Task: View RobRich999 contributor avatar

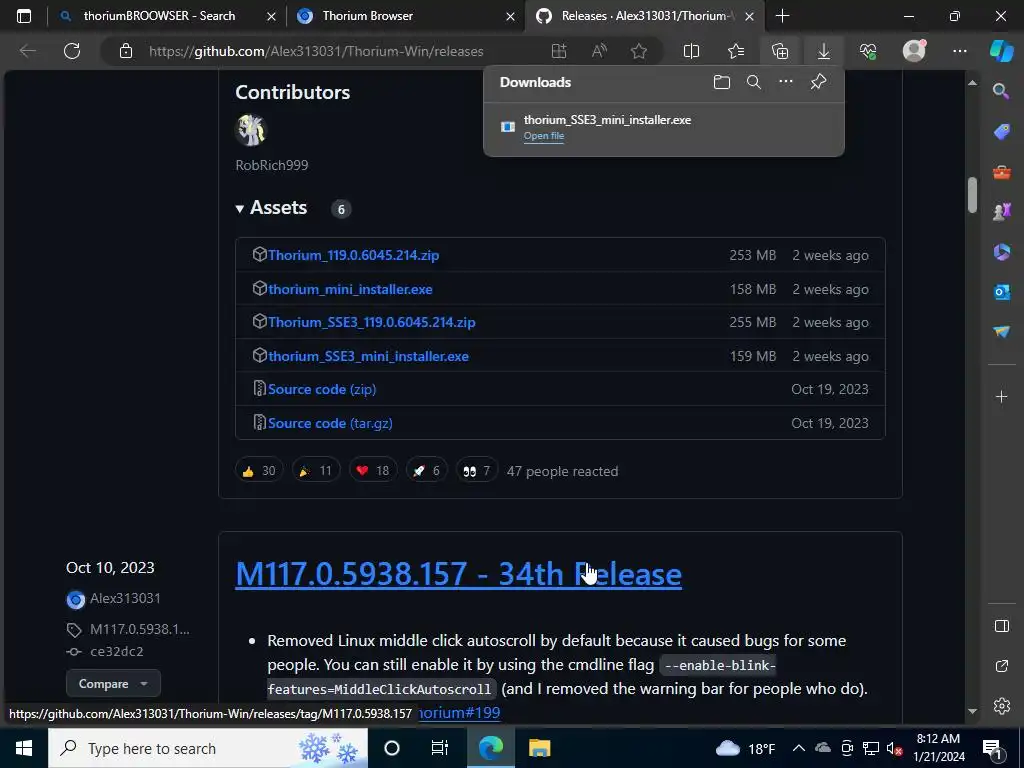Action: 251,130
